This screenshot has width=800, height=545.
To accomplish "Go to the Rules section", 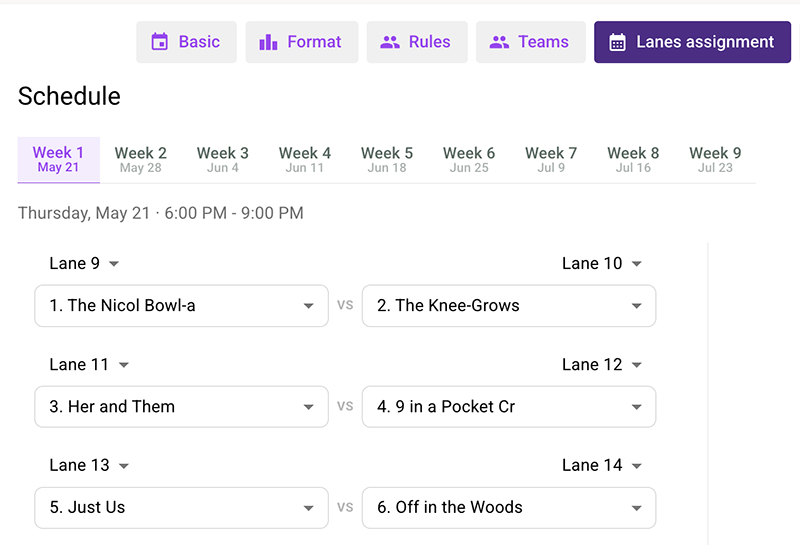I will point(417,42).
